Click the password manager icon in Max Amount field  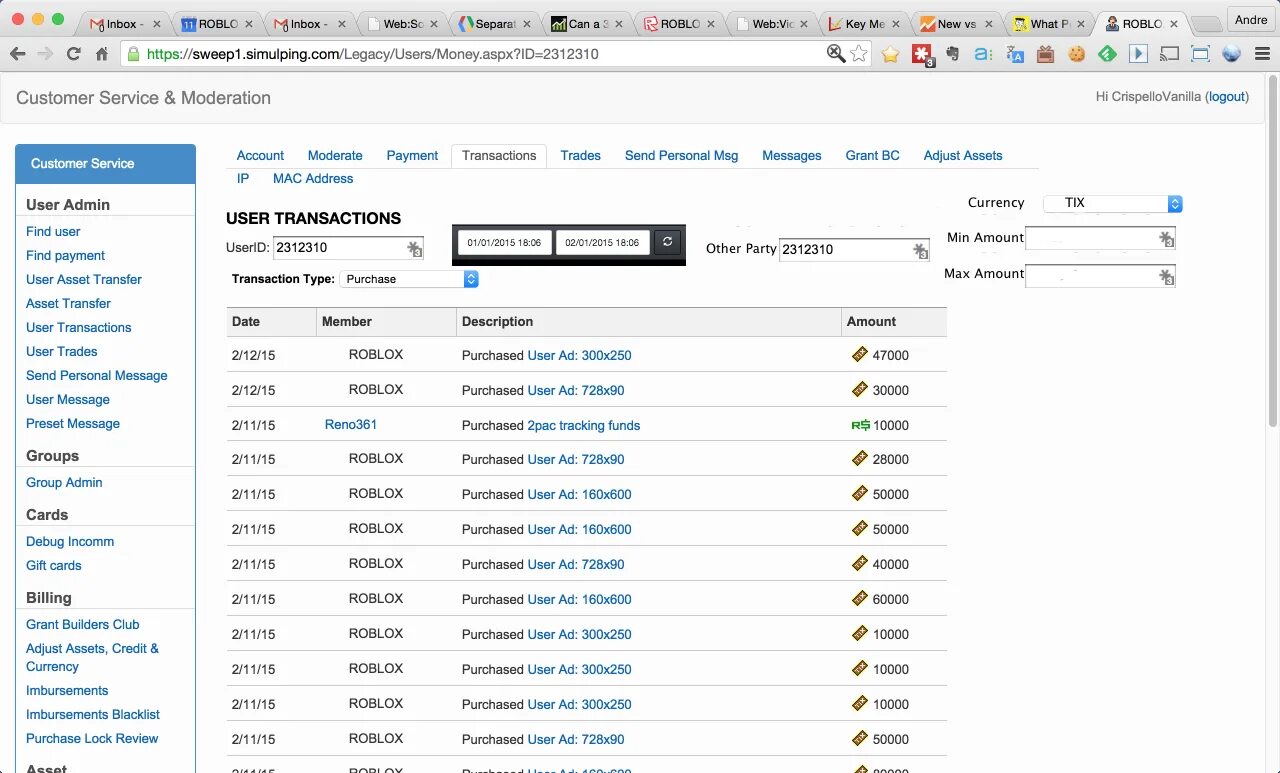coord(1166,276)
